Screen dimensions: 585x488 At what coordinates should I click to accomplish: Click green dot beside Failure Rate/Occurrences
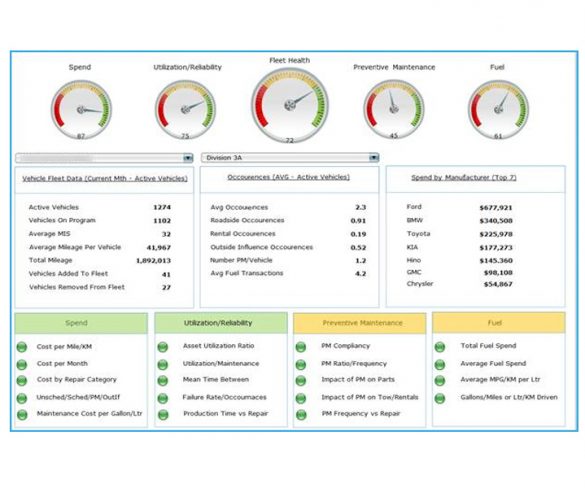pyautogui.click(x=163, y=398)
